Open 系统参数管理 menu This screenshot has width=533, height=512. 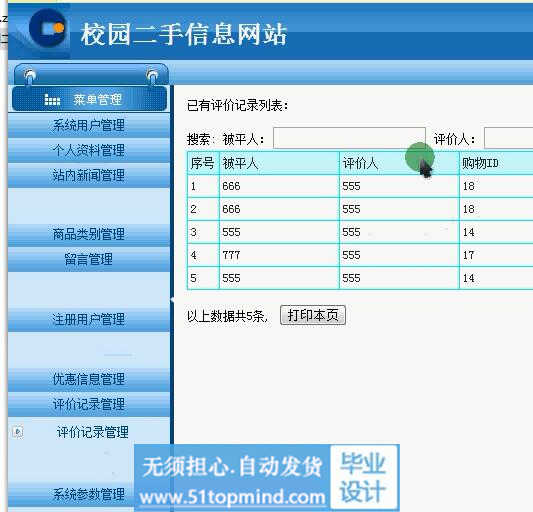point(89,494)
